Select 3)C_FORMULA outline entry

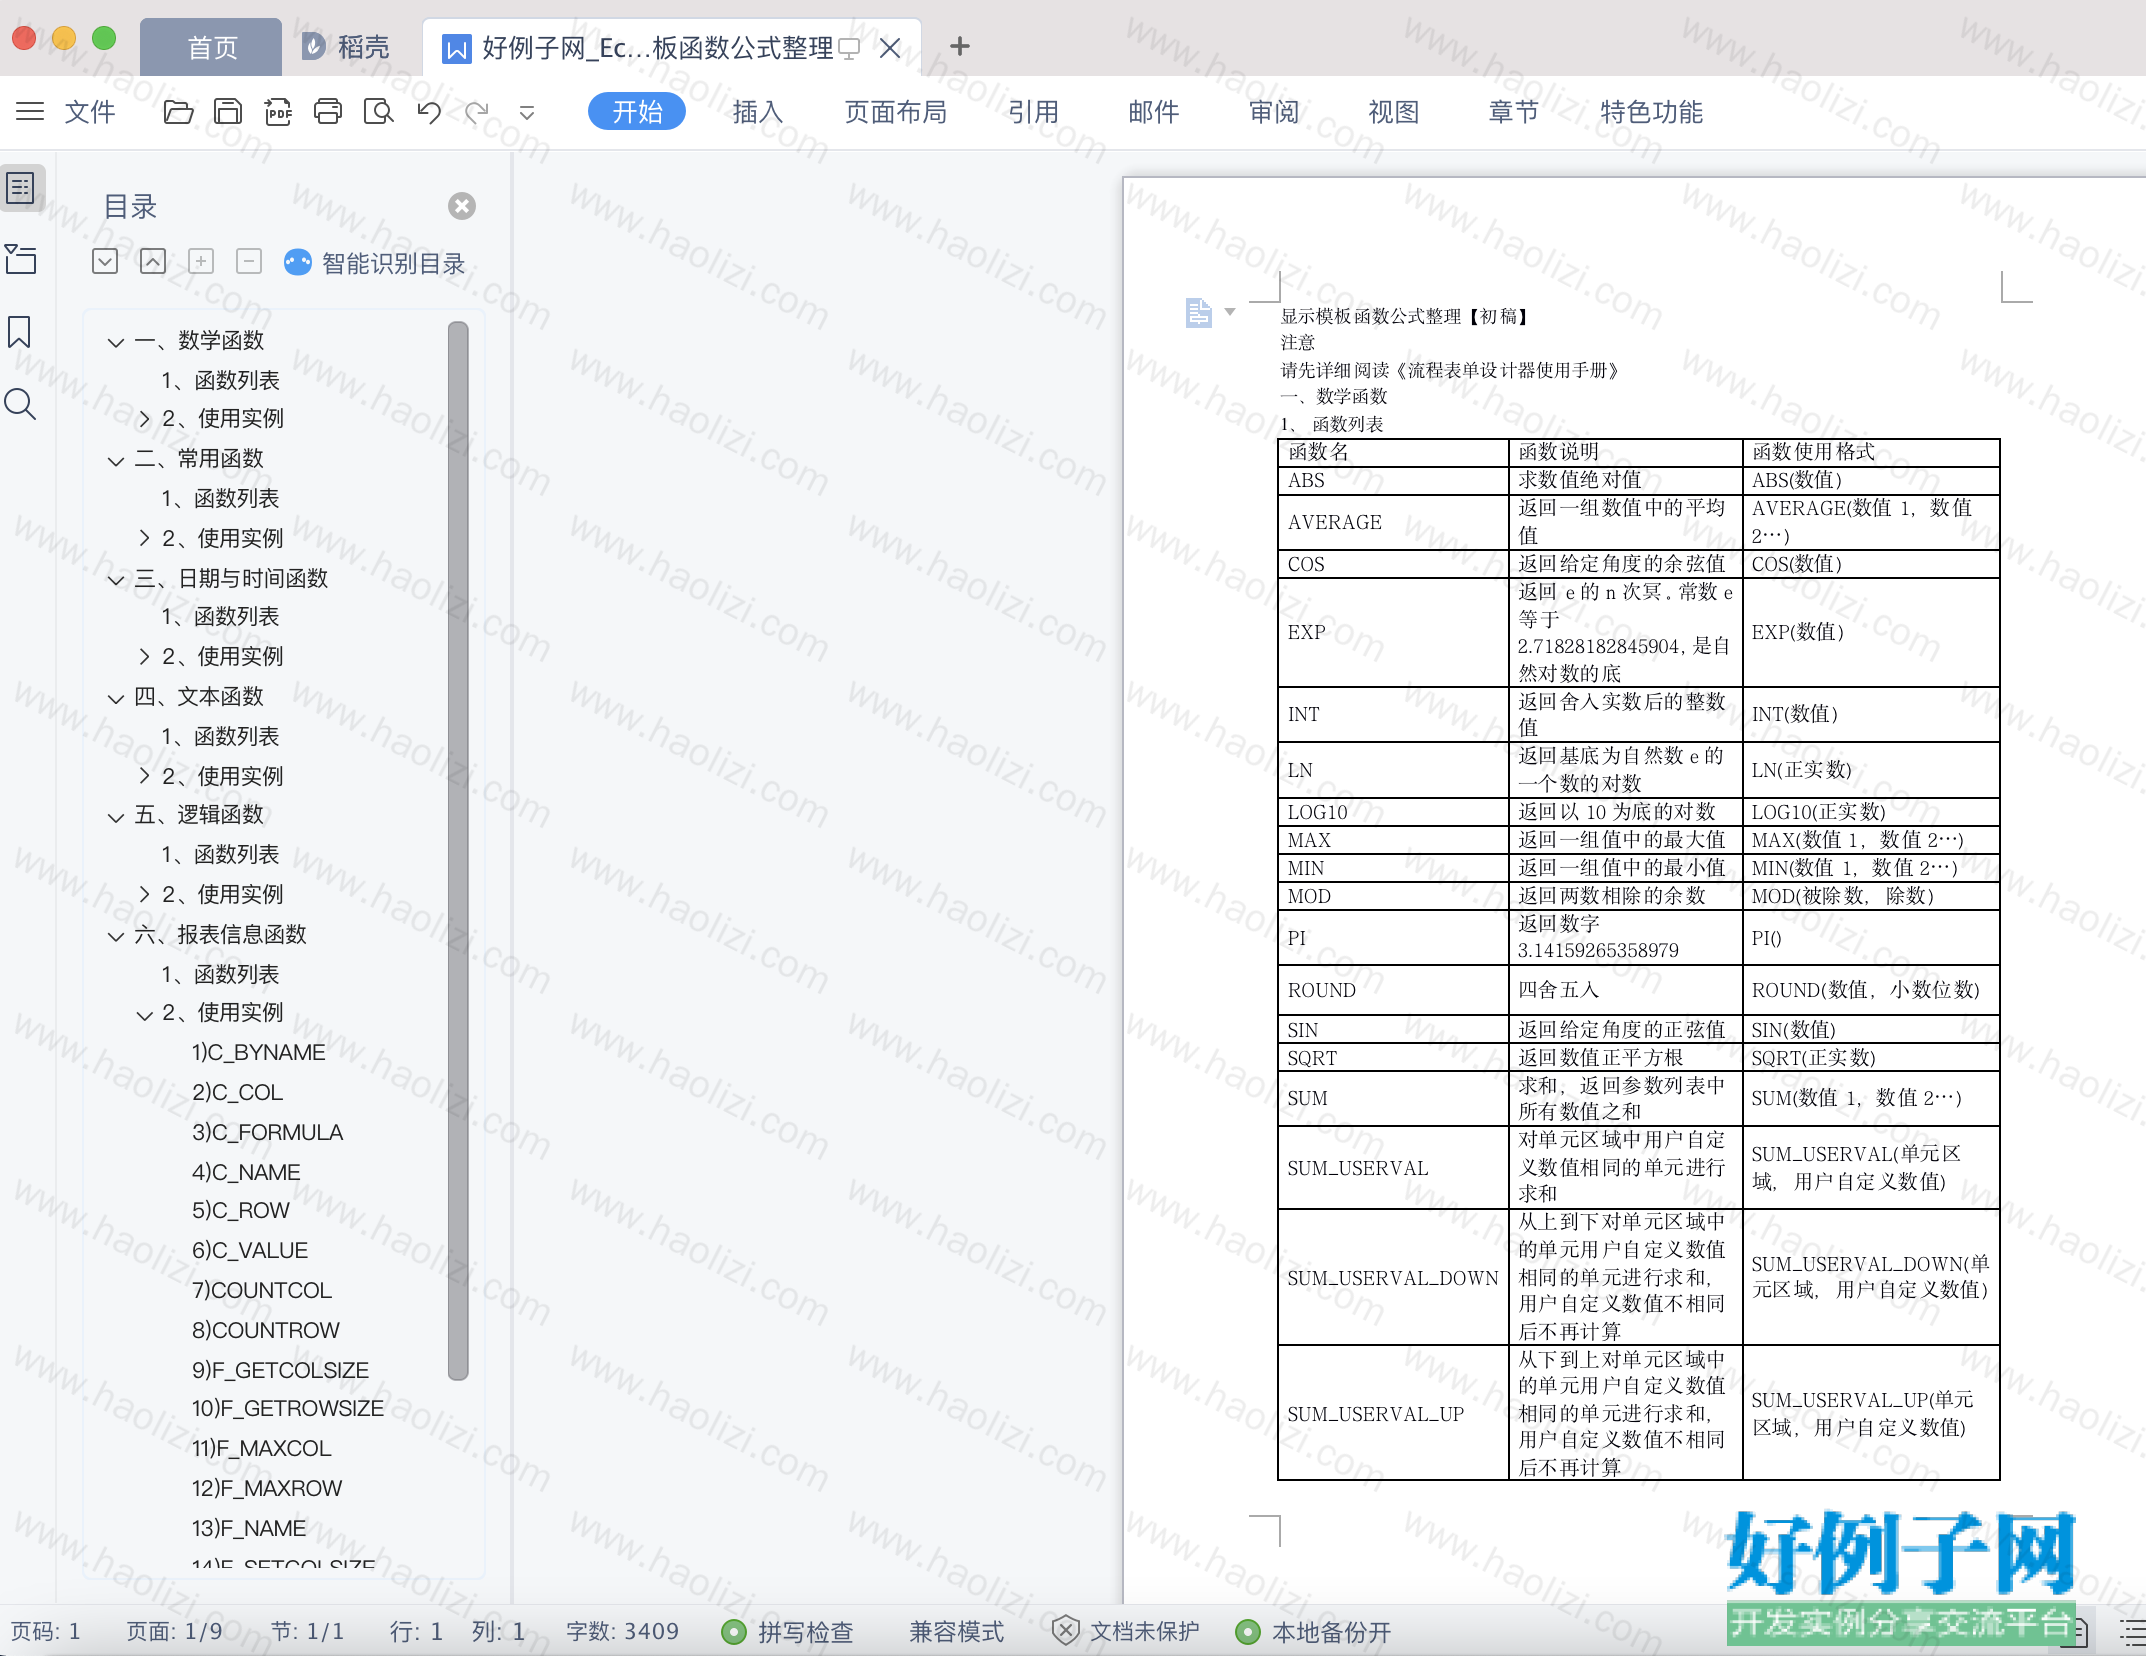pyautogui.click(x=267, y=1132)
